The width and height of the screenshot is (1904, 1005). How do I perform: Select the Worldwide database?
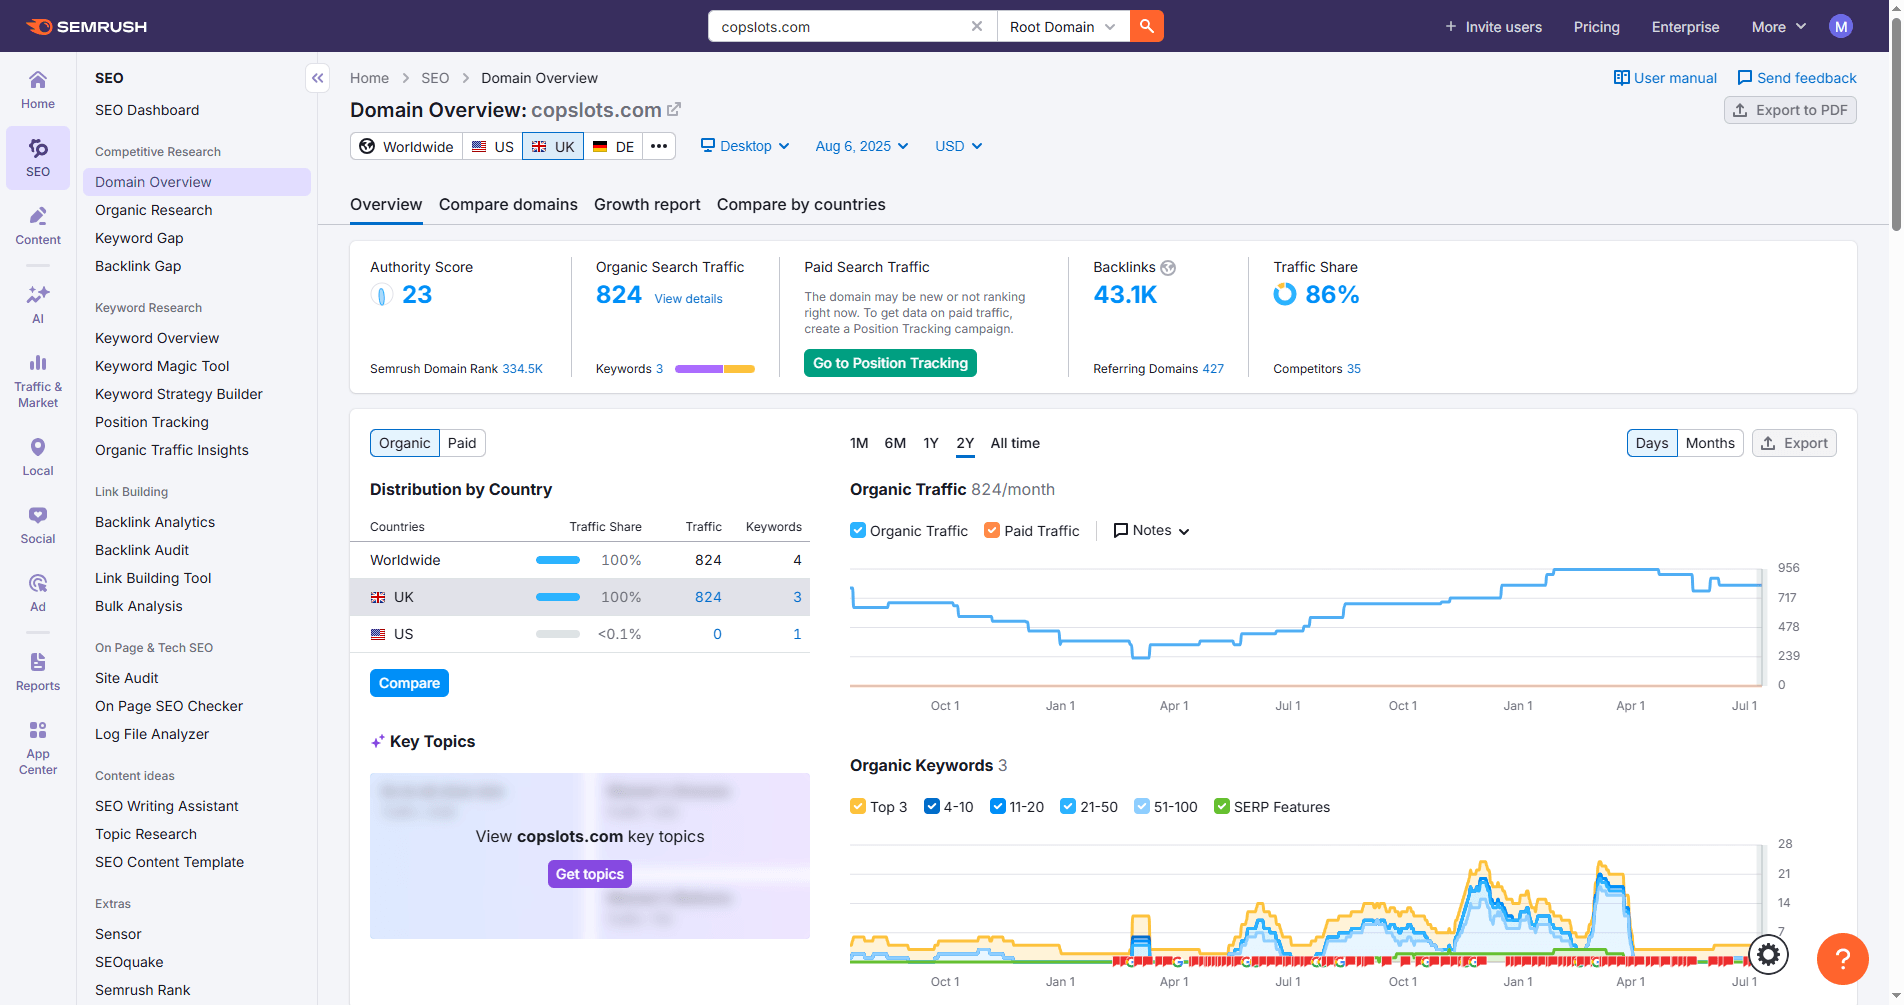[x=406, y=146]
